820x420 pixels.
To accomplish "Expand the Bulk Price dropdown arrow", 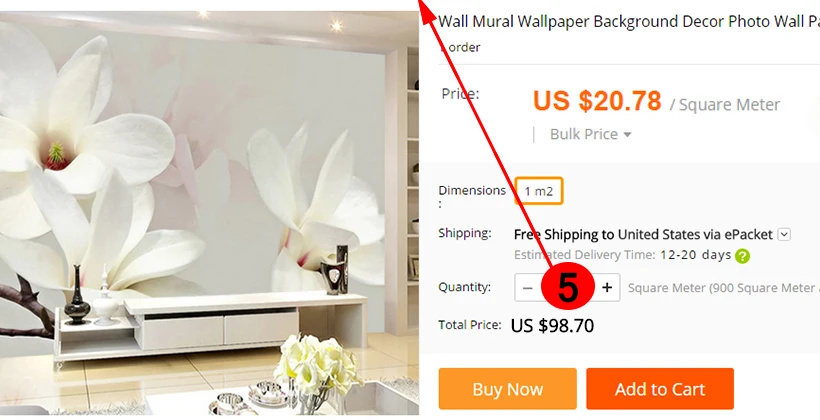I will 628,135.
